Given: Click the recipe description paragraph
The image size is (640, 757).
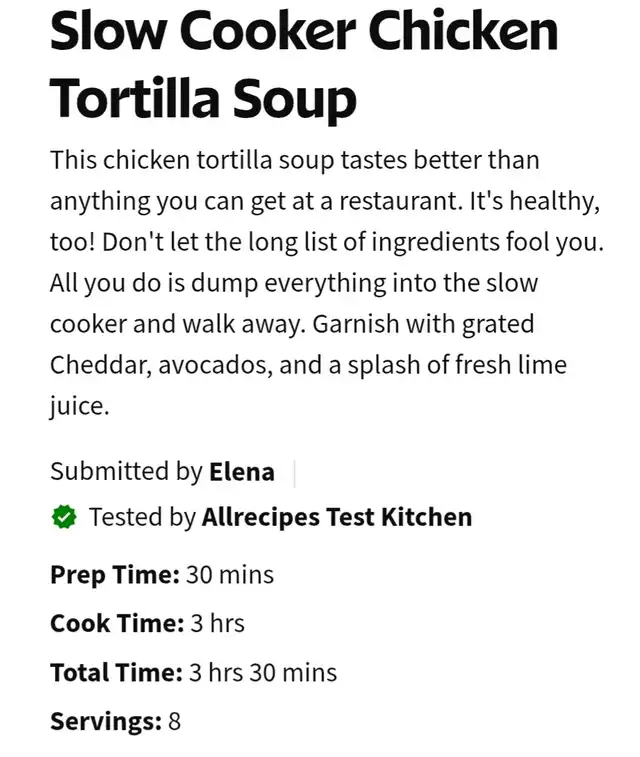Looking at the screenshot, I should click(x=327, y=282).
